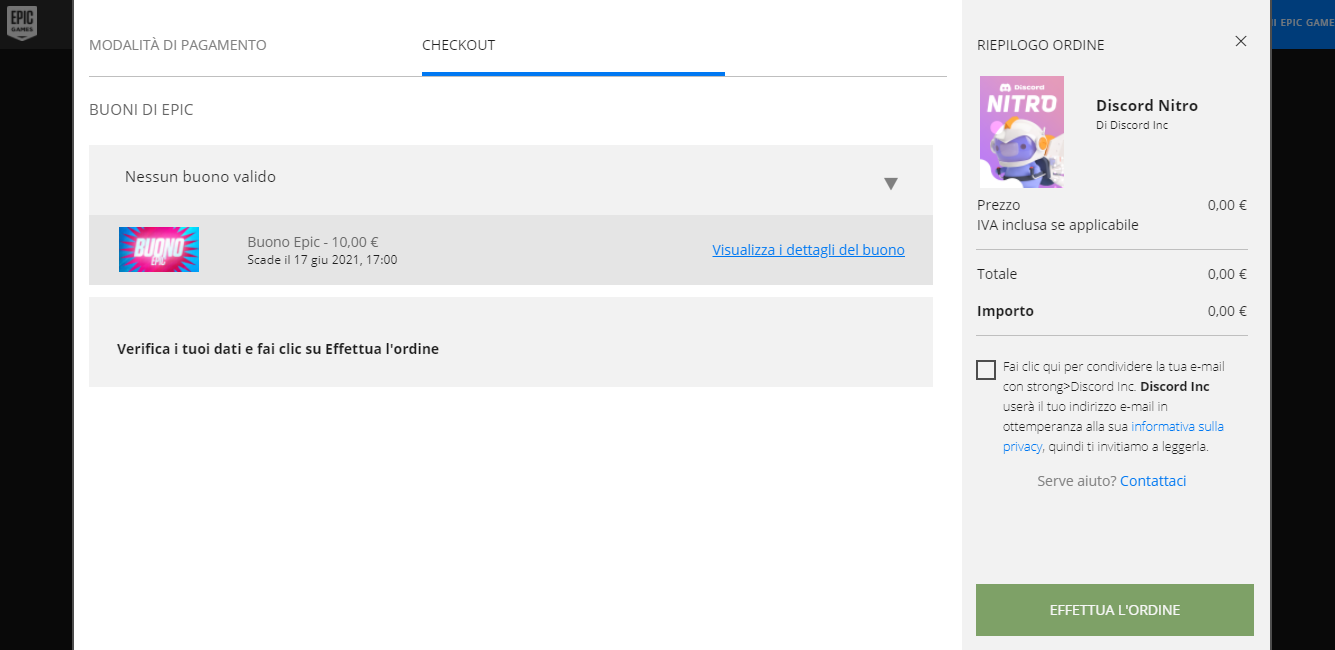The width and height of the screenshot is (1335, 650).
Task: Click the 'Buono Epic - 10,00 €' text
Action: (x=313, y=242)
